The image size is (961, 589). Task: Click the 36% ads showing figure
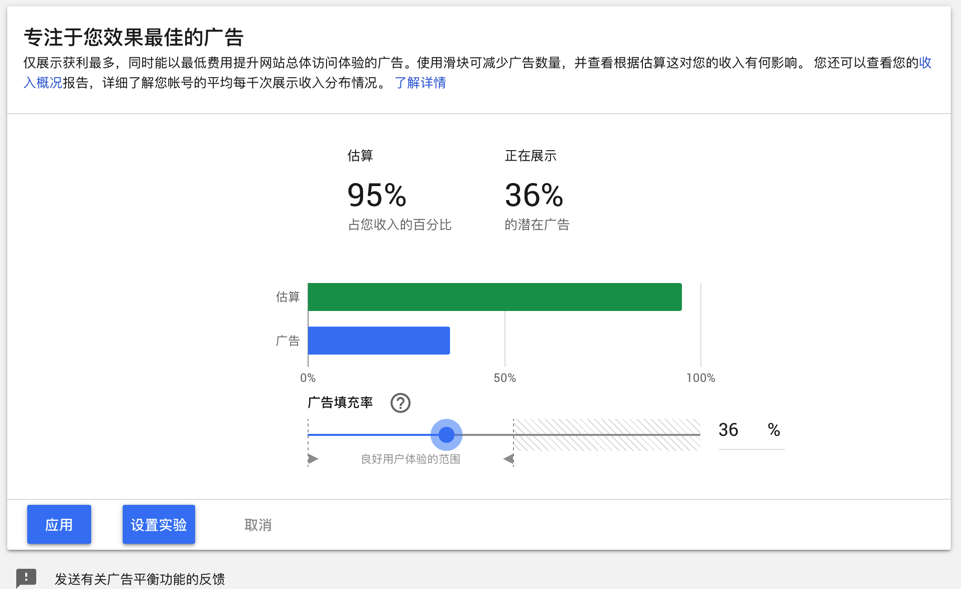point(534,195)
